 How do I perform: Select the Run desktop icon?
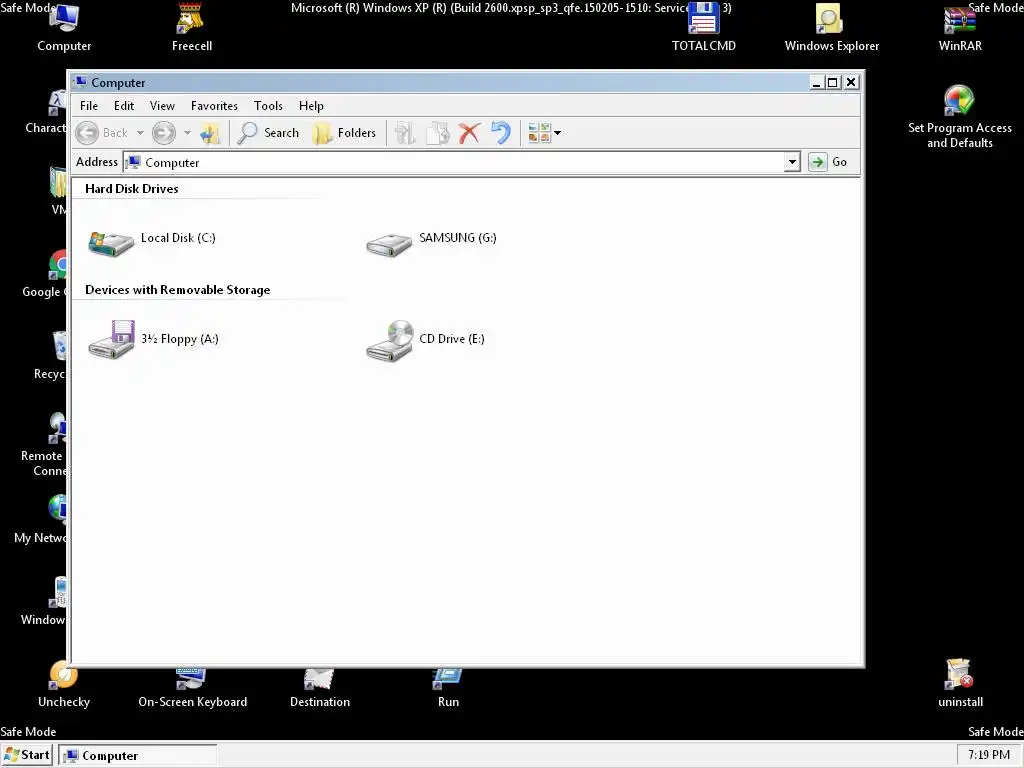(x=448, y=688)
